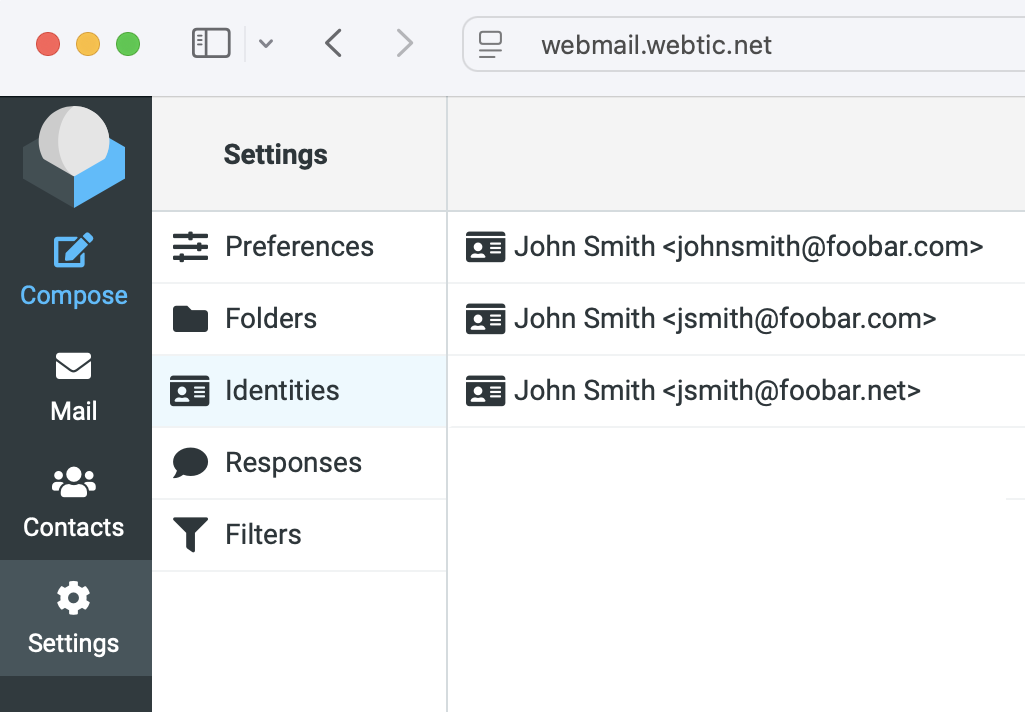This screenshot has width=1025, height=712.
Task: Click the jsmith@foobar.com identity card icon
Action: [x=486, y=319]
